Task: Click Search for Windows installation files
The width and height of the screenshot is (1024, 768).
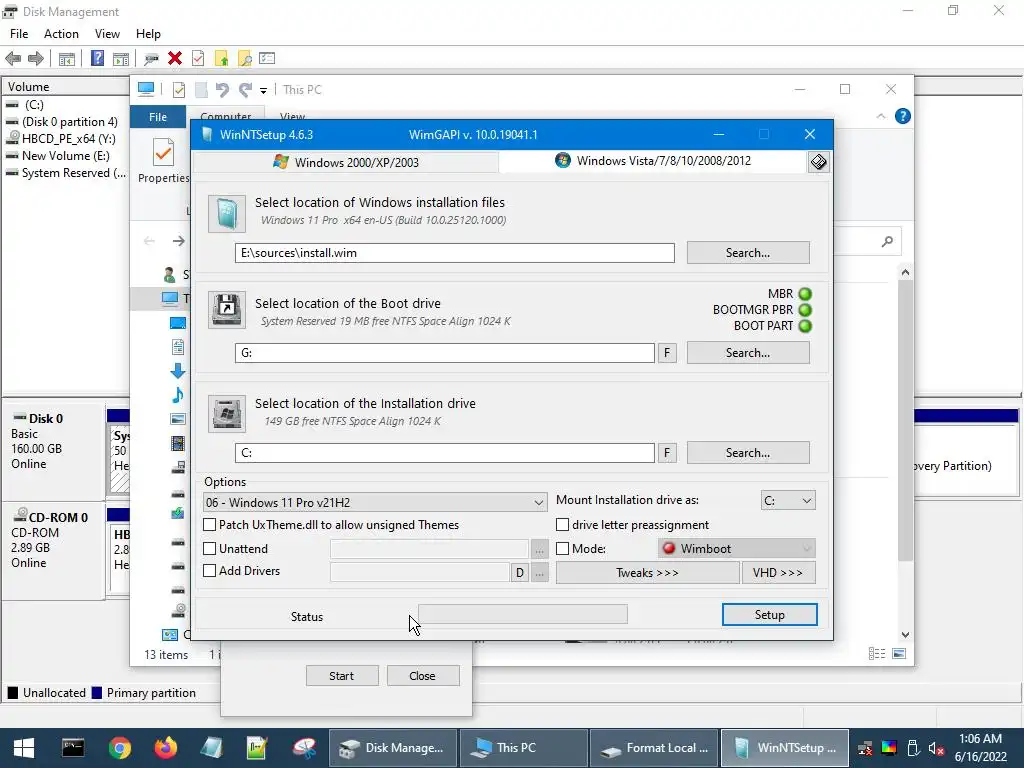Action: pos(748,253)
